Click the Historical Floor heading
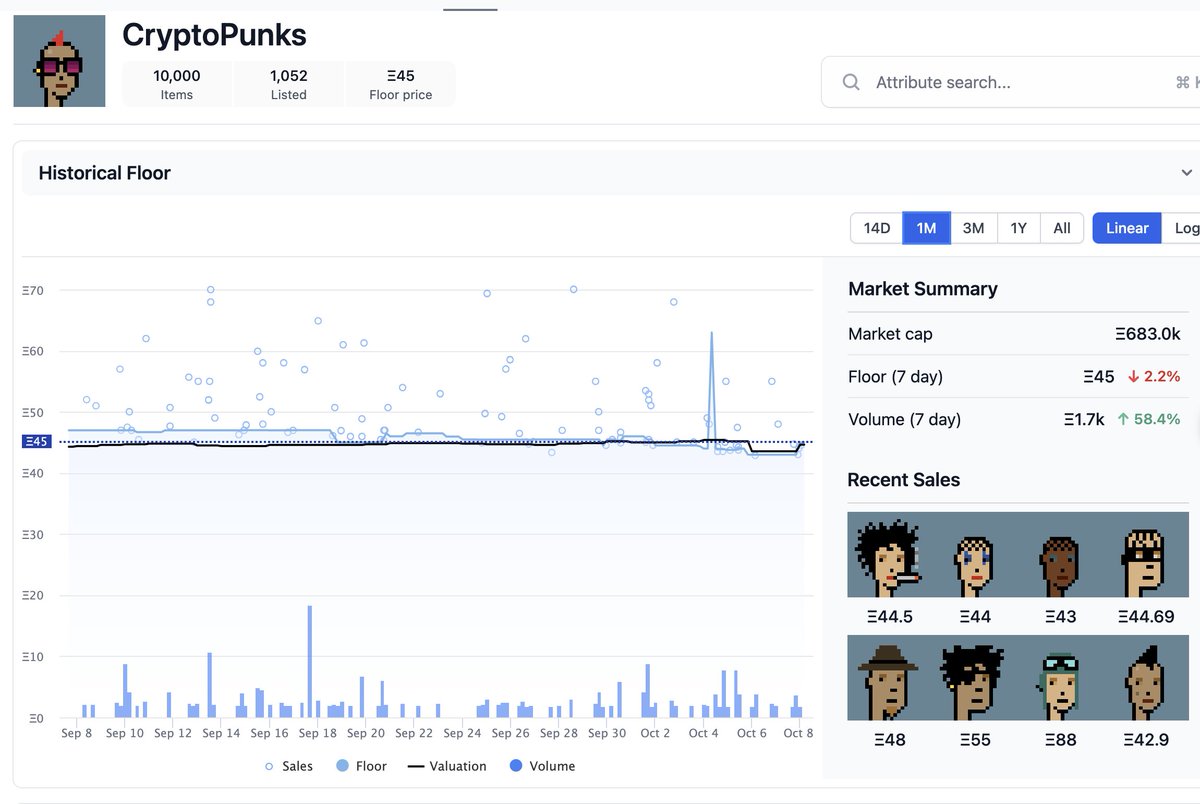The width and height of the screenshot is (1200, 804). [x=105, y=173]
